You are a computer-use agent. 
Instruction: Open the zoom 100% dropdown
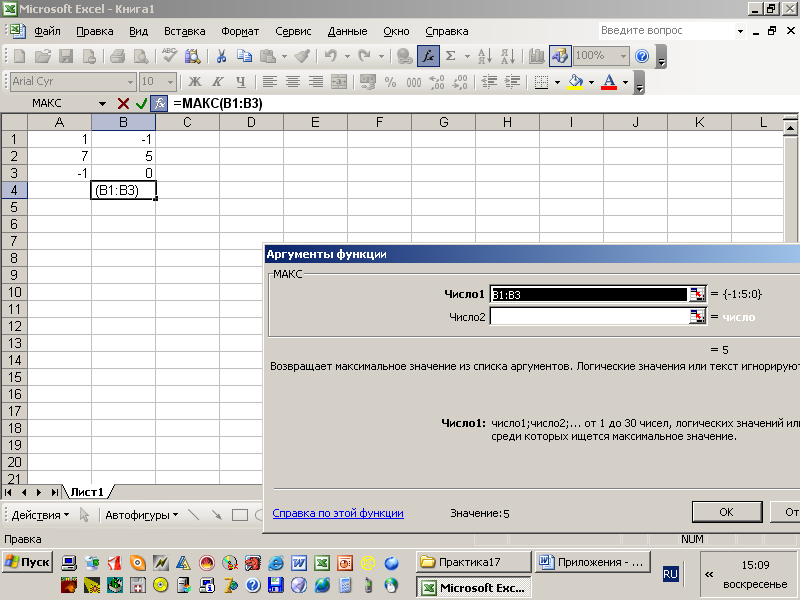click(x=623, y=56)
